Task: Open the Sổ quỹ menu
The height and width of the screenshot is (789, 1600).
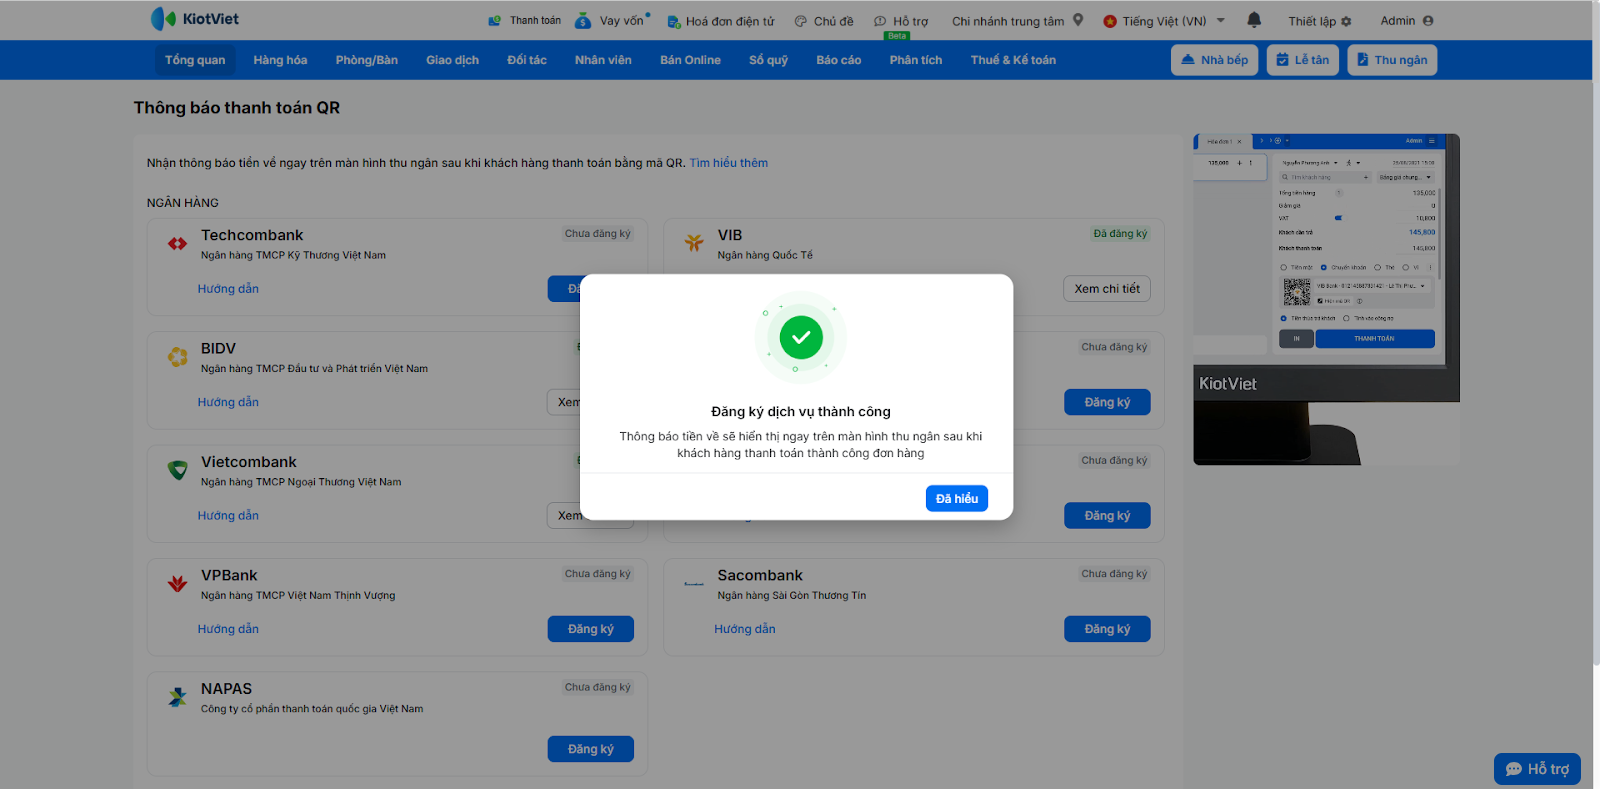Action: coord(768,60)
